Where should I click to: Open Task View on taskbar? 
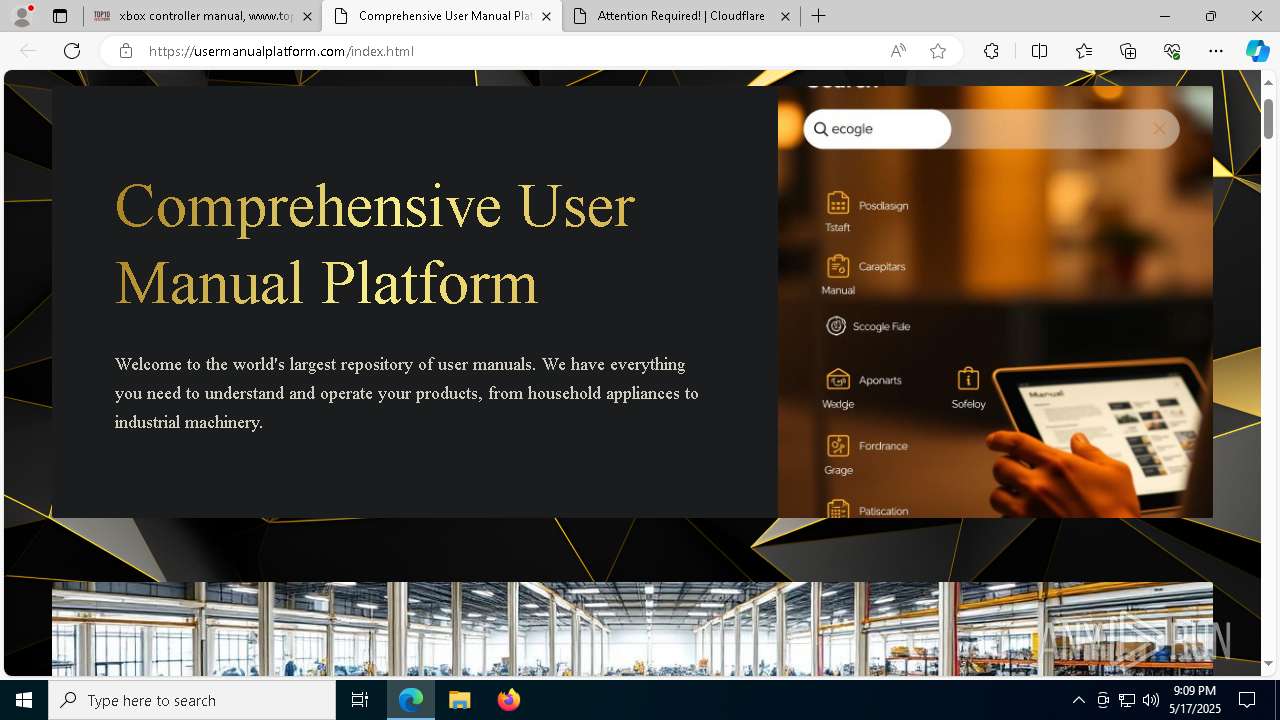(360, 700)
